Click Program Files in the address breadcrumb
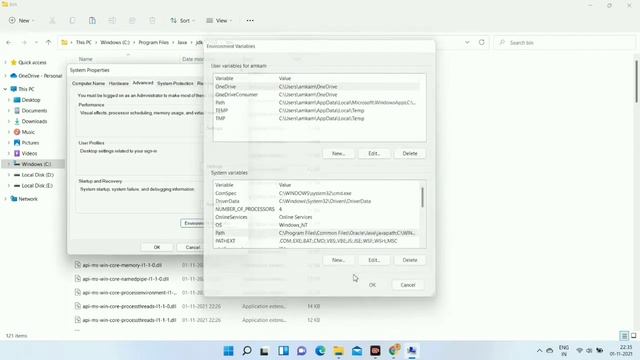The image size is (640, 360). pyautogui.click(x=153, y=42)
